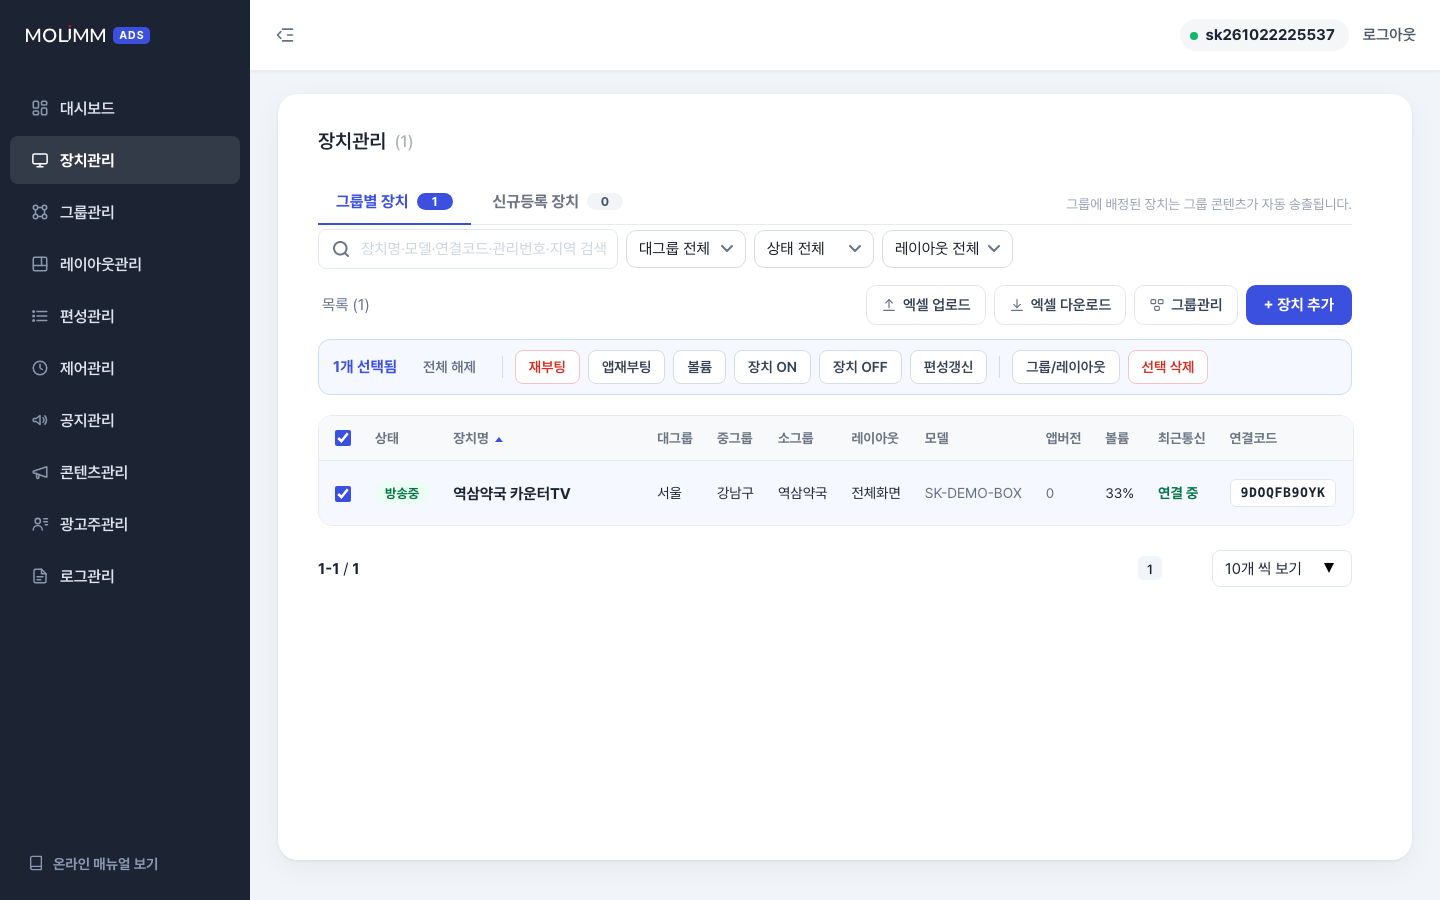The width and height of the screenshot is (1440, 900).
Task: Open 레이아웃관리 layout icon in sidebar
Action: click(x=40, y=264)
